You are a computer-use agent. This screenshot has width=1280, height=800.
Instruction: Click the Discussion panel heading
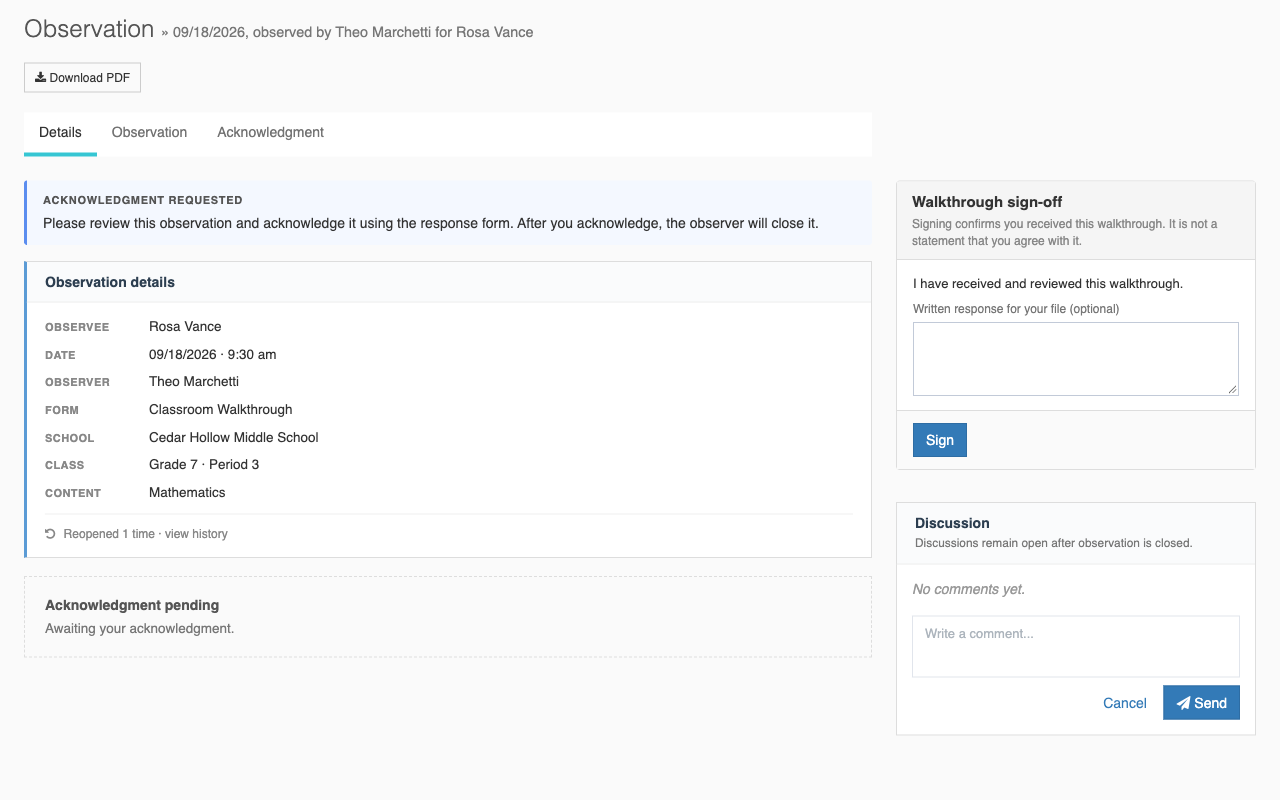point(952,523)
